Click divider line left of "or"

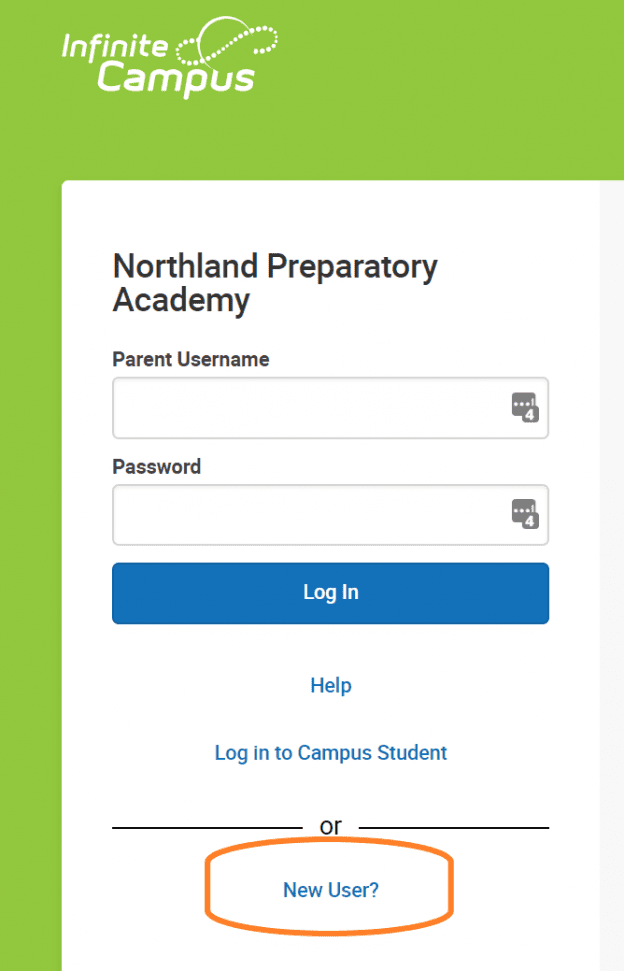pyautogui.click(x=207, y=827)
